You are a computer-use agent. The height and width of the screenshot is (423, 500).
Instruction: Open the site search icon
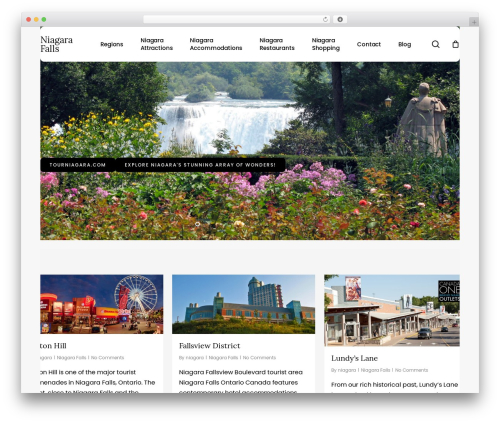[x=435, y=44]
